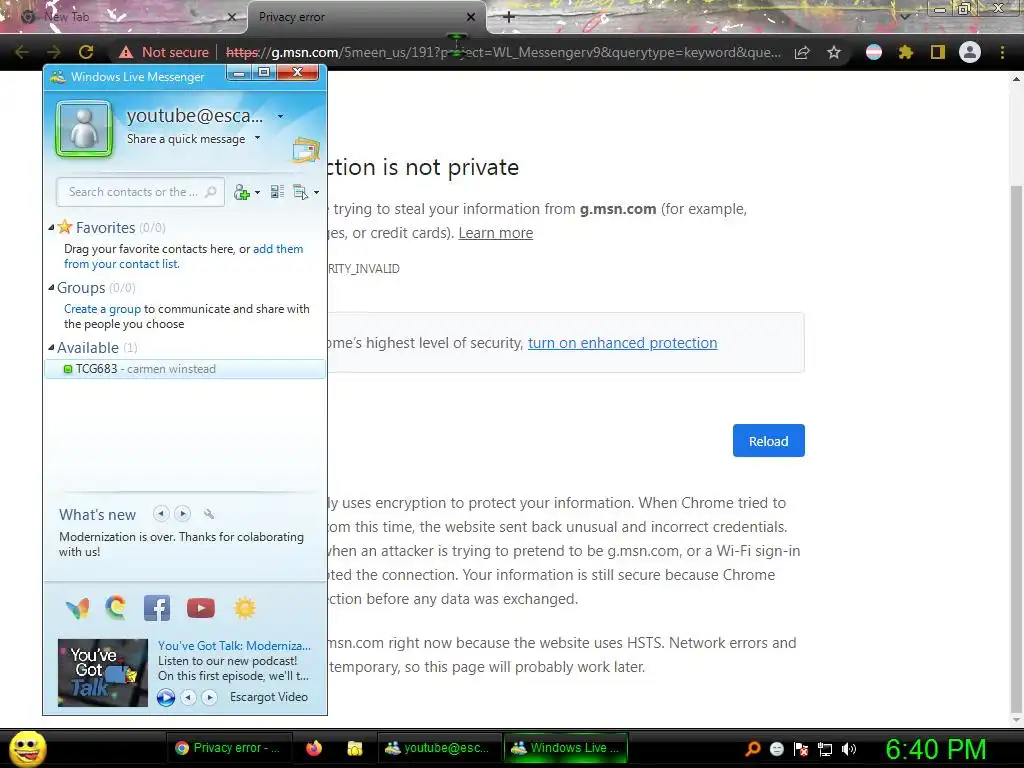1024x768 pixels.
Task: Collapse the Available contacts section
Action: pyautogui.click(x=52, y=347)
